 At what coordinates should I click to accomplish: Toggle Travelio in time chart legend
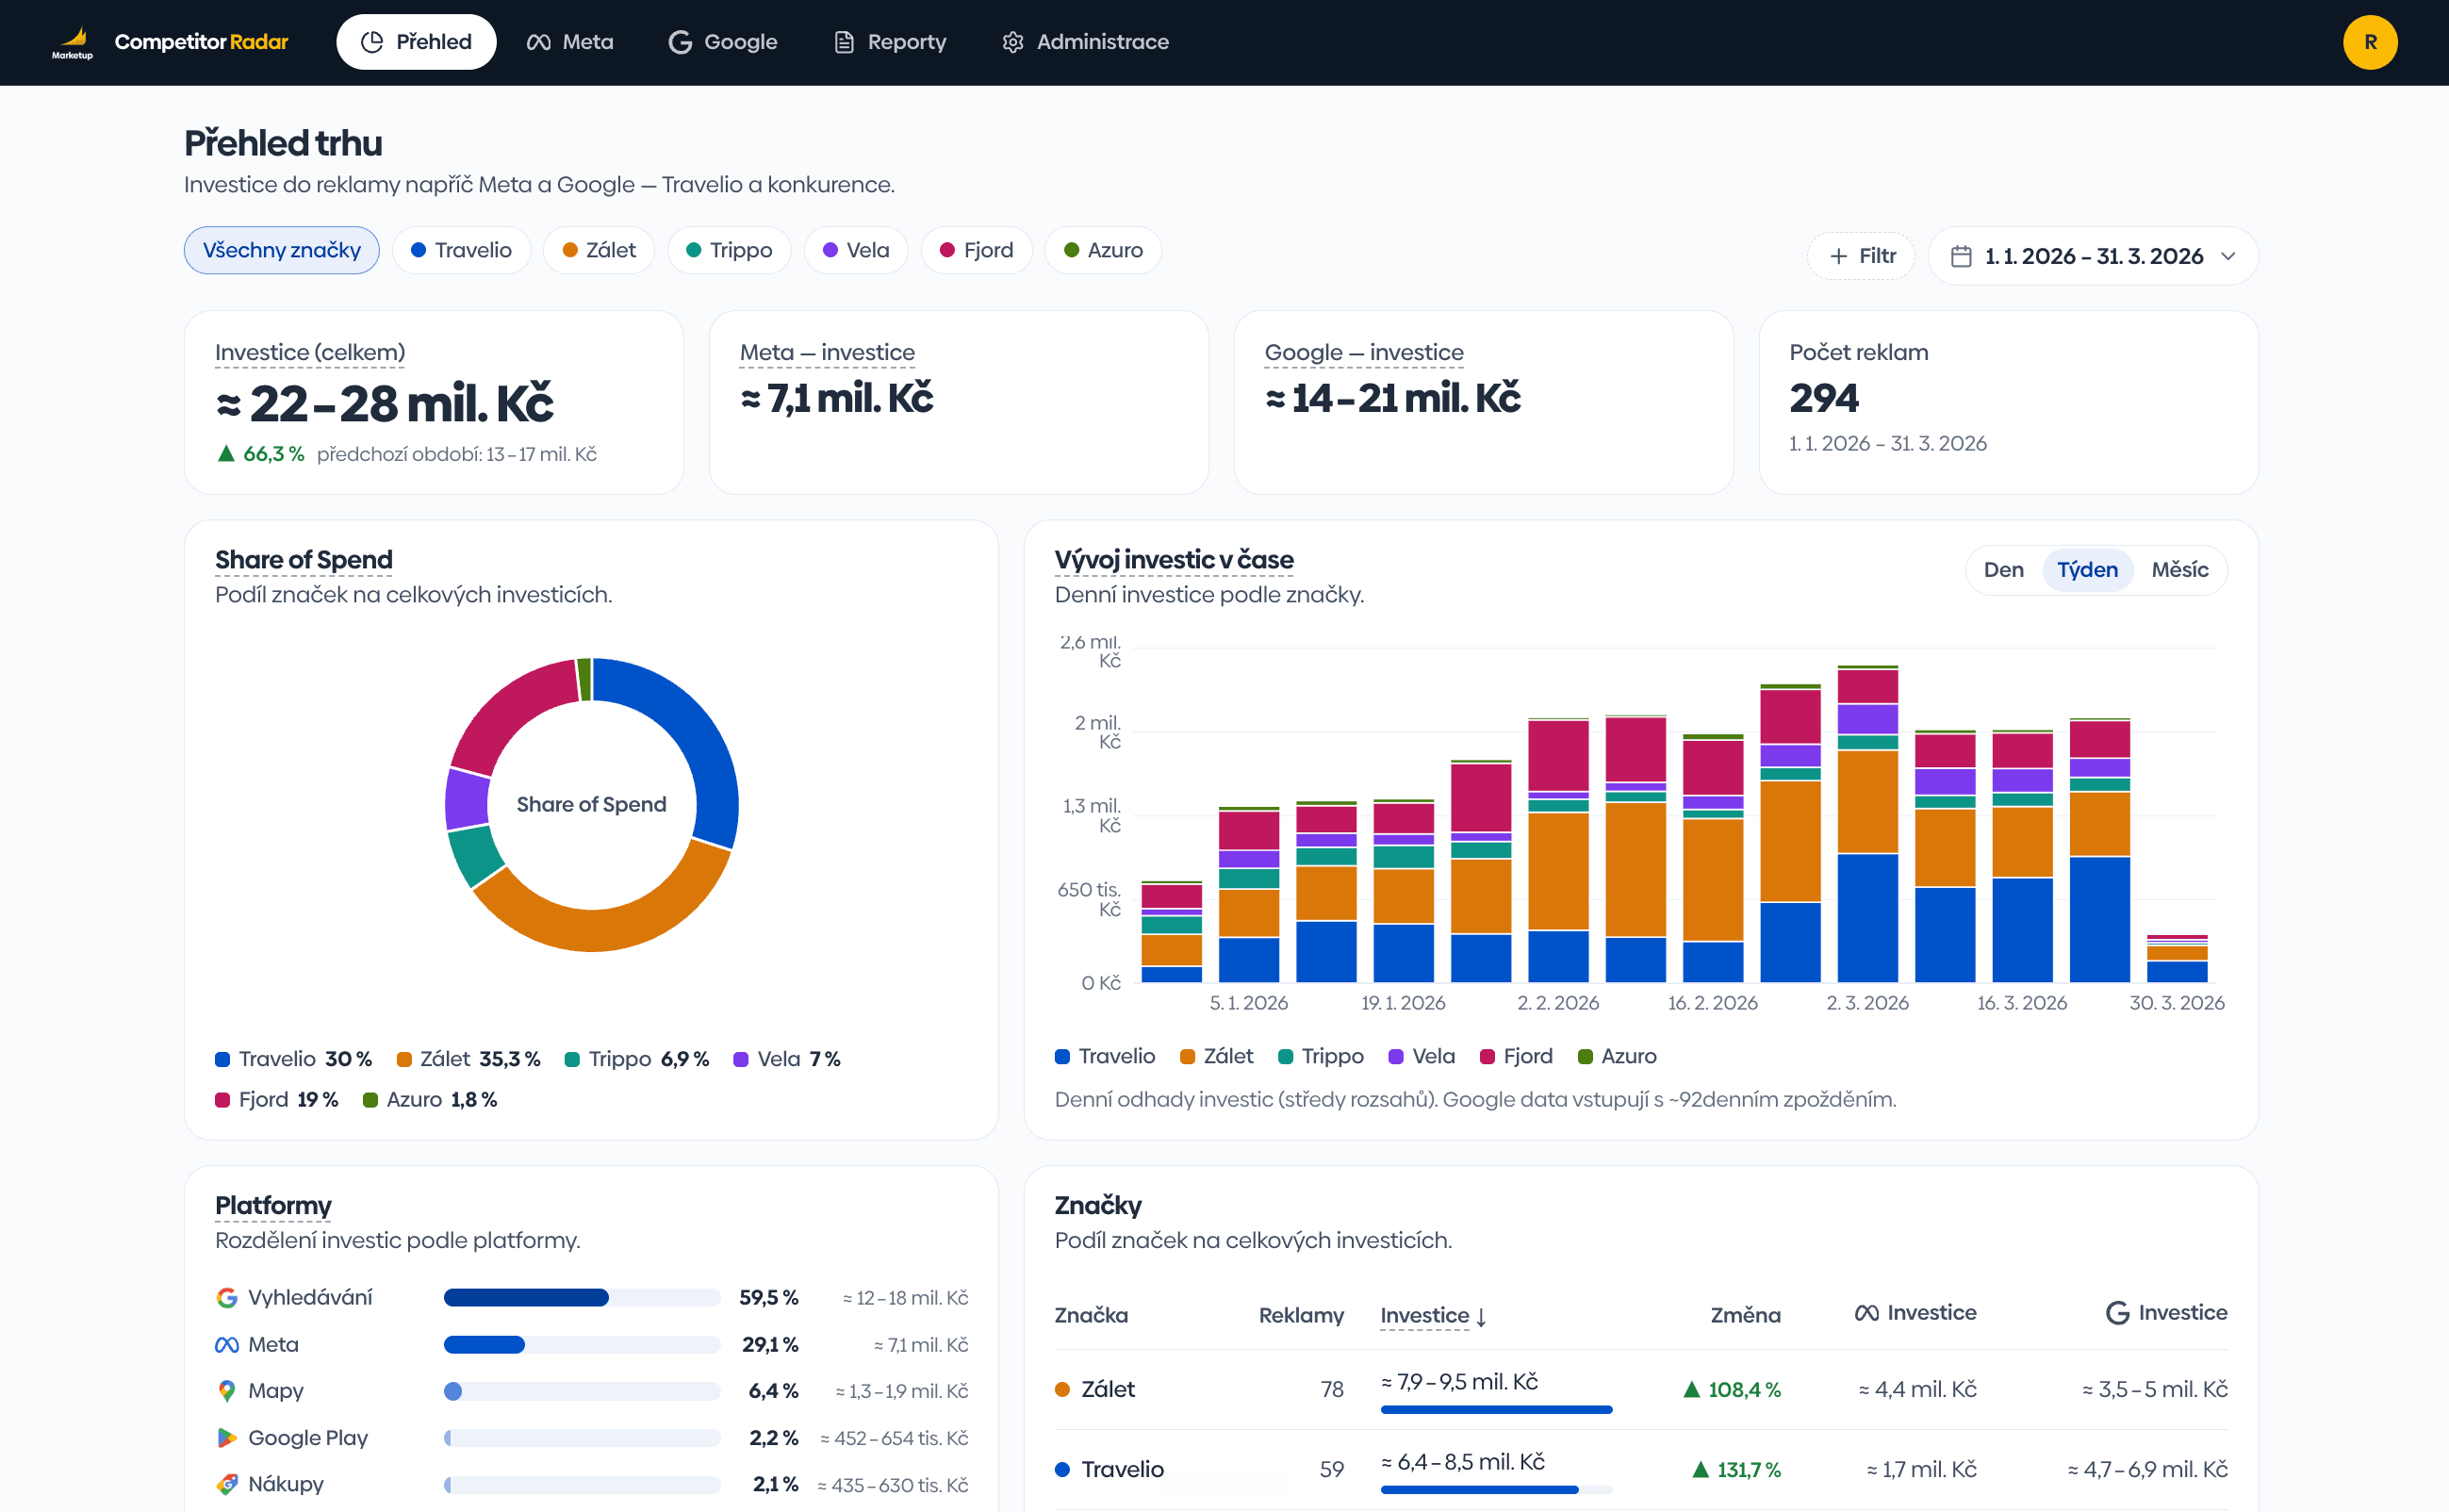point(1105,1057)
